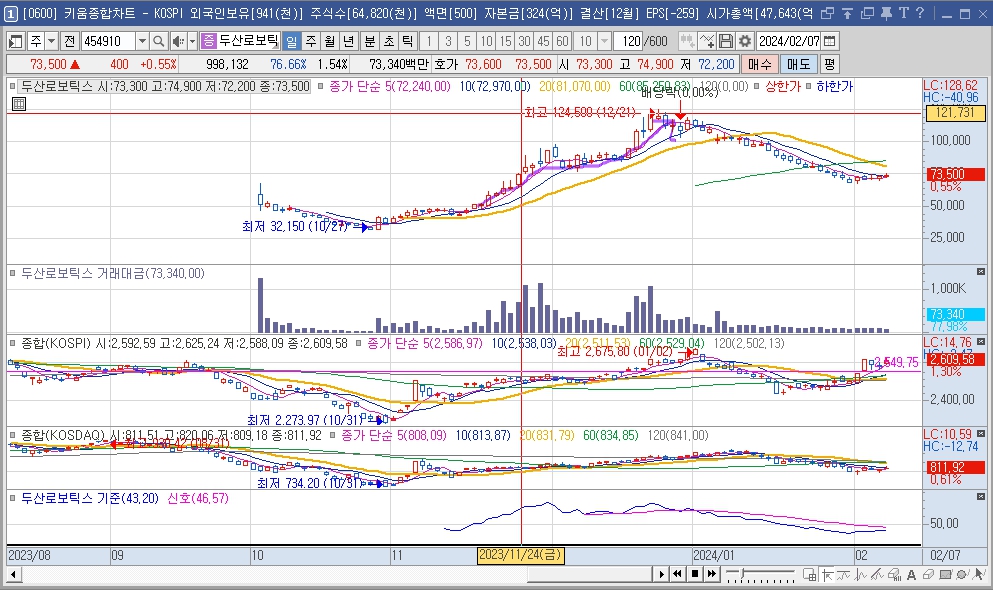Click the fast-forward double-arrow control

pos(712,574)
